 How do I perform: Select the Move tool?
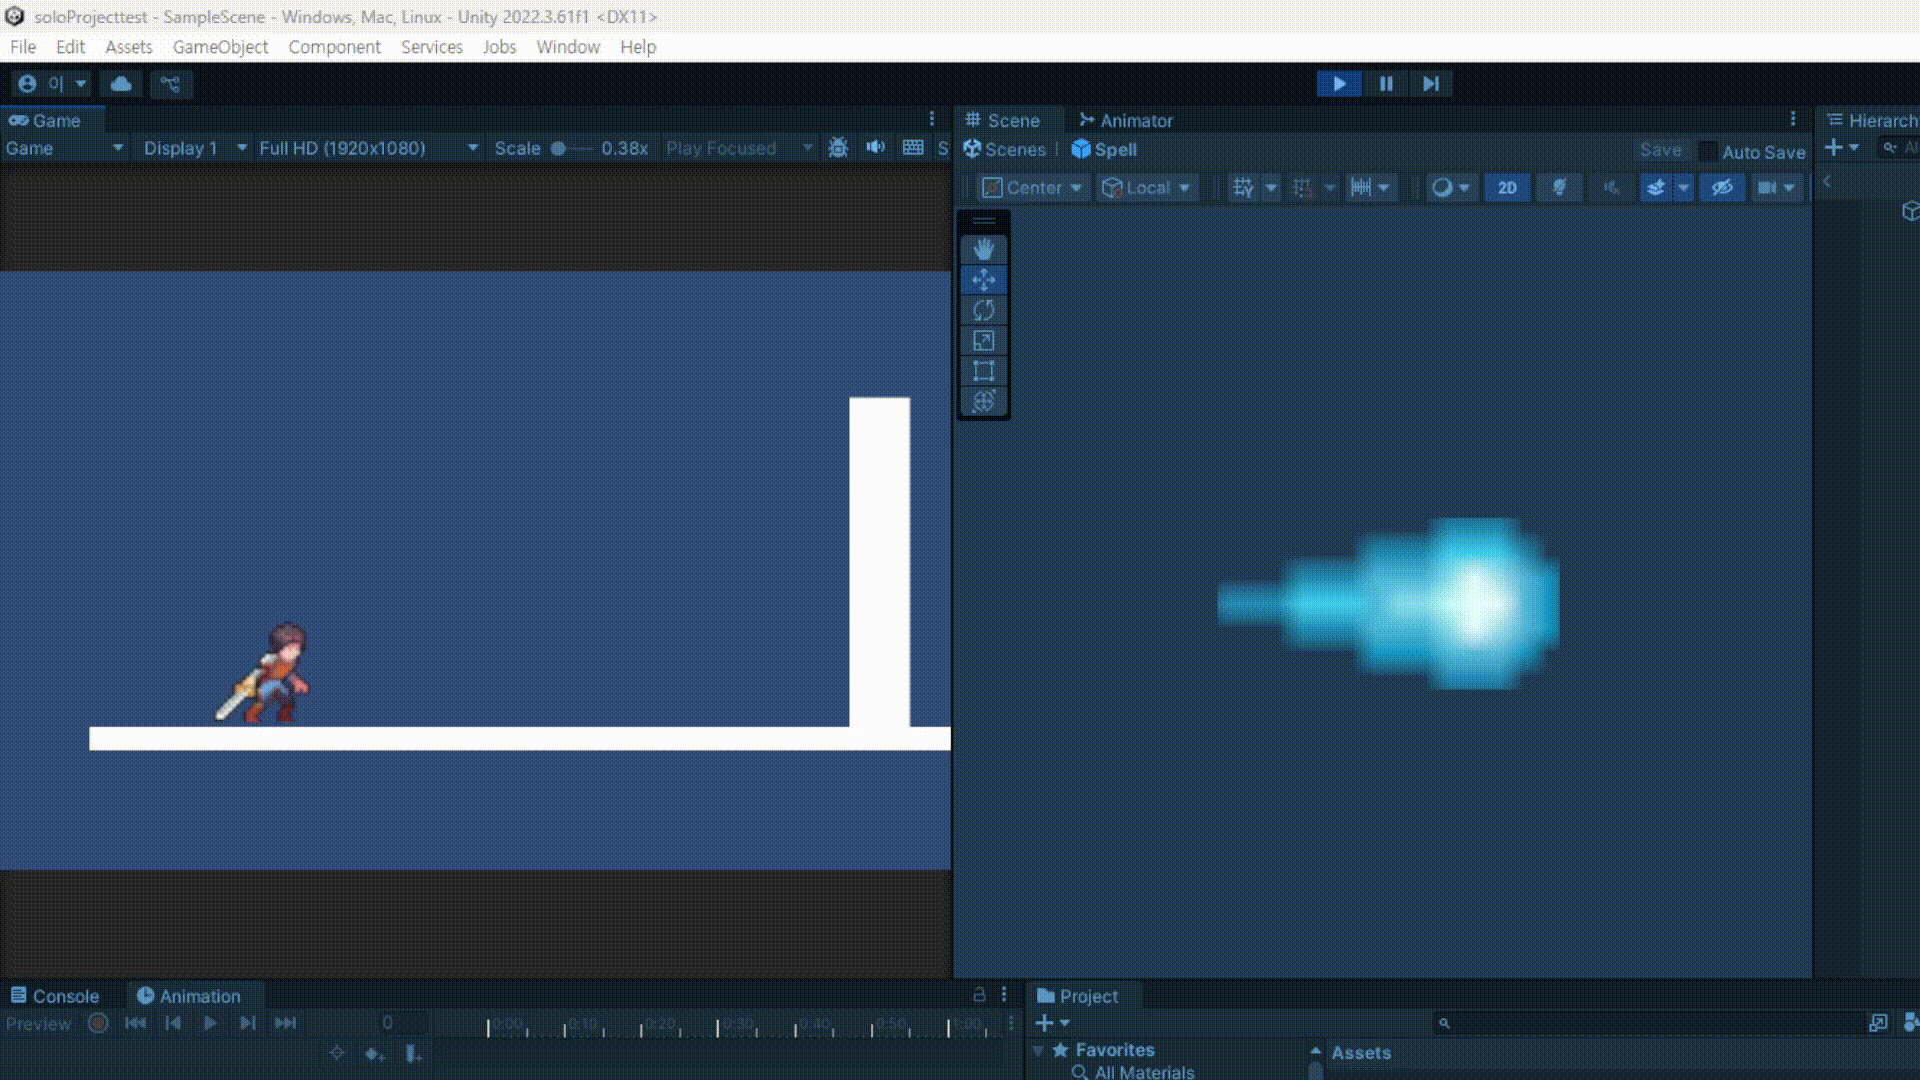(x=983, y=280)
